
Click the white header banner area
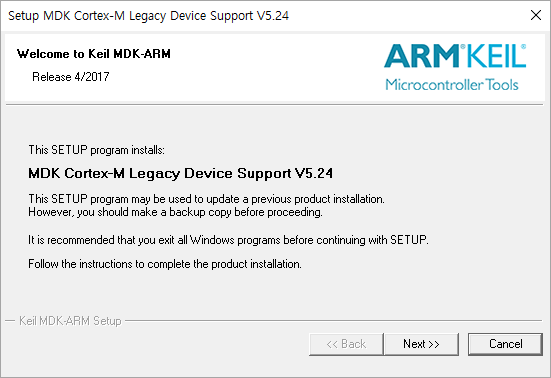pyautogui.click(x=274, y=67)
